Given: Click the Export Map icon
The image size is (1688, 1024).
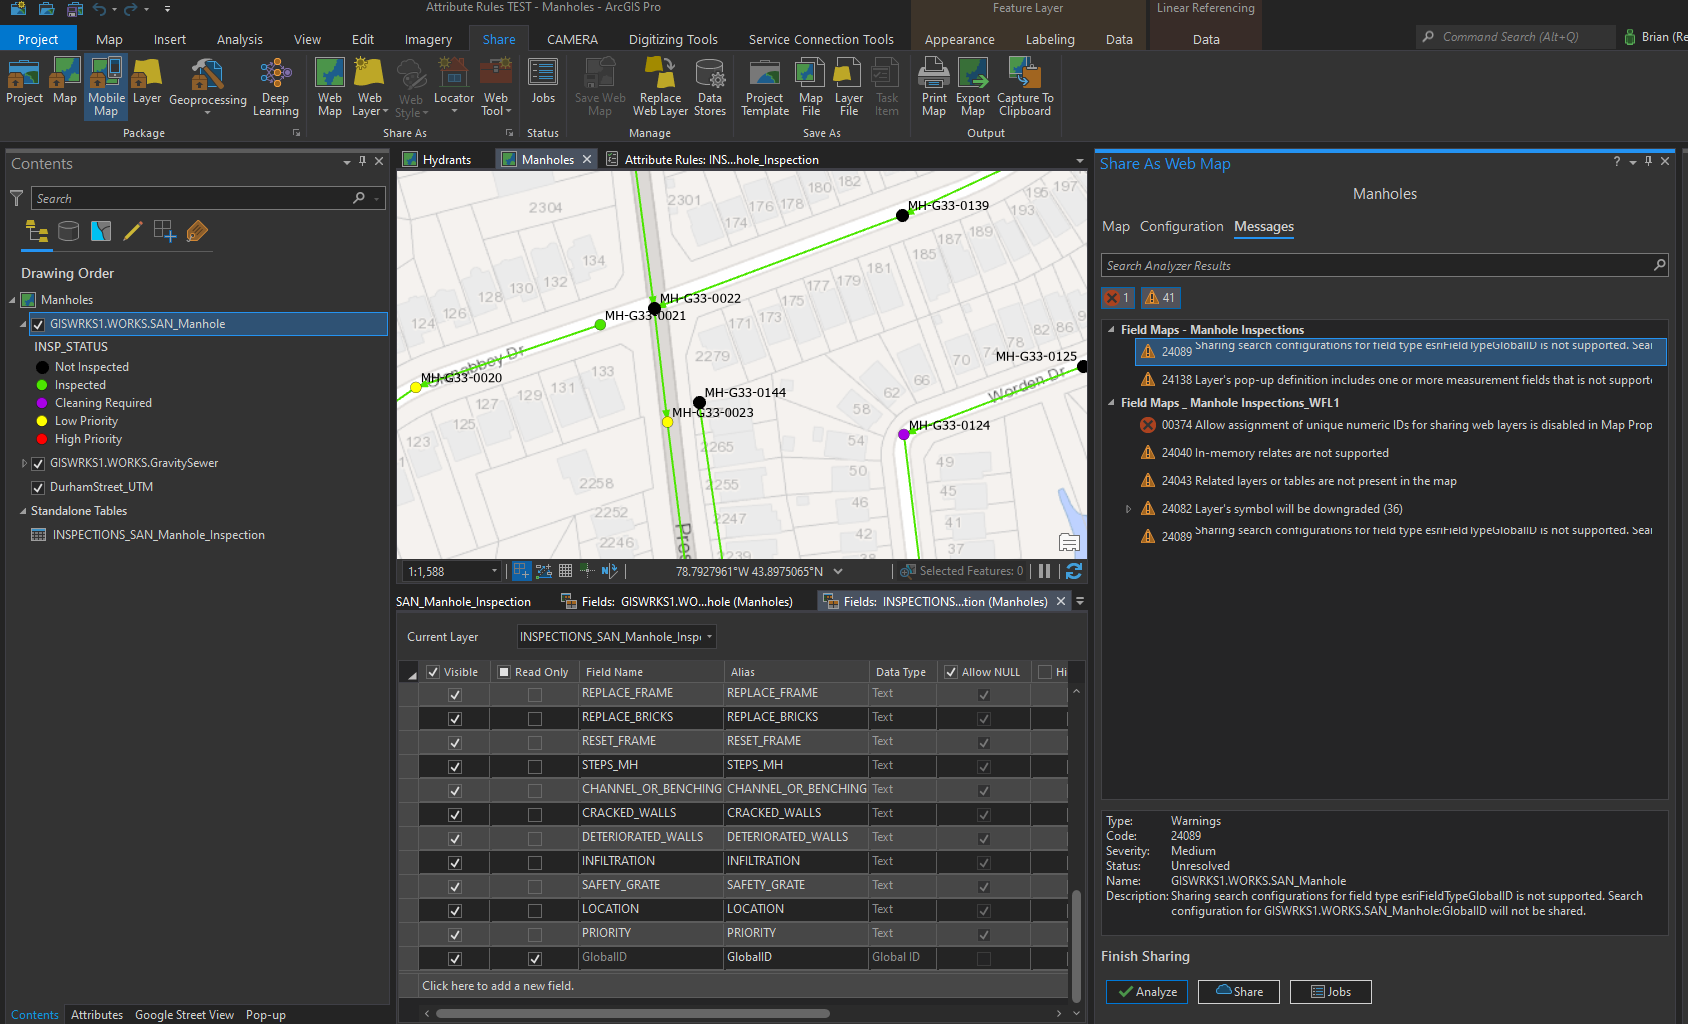Looking at the screenshot, I should coord(973,88).
